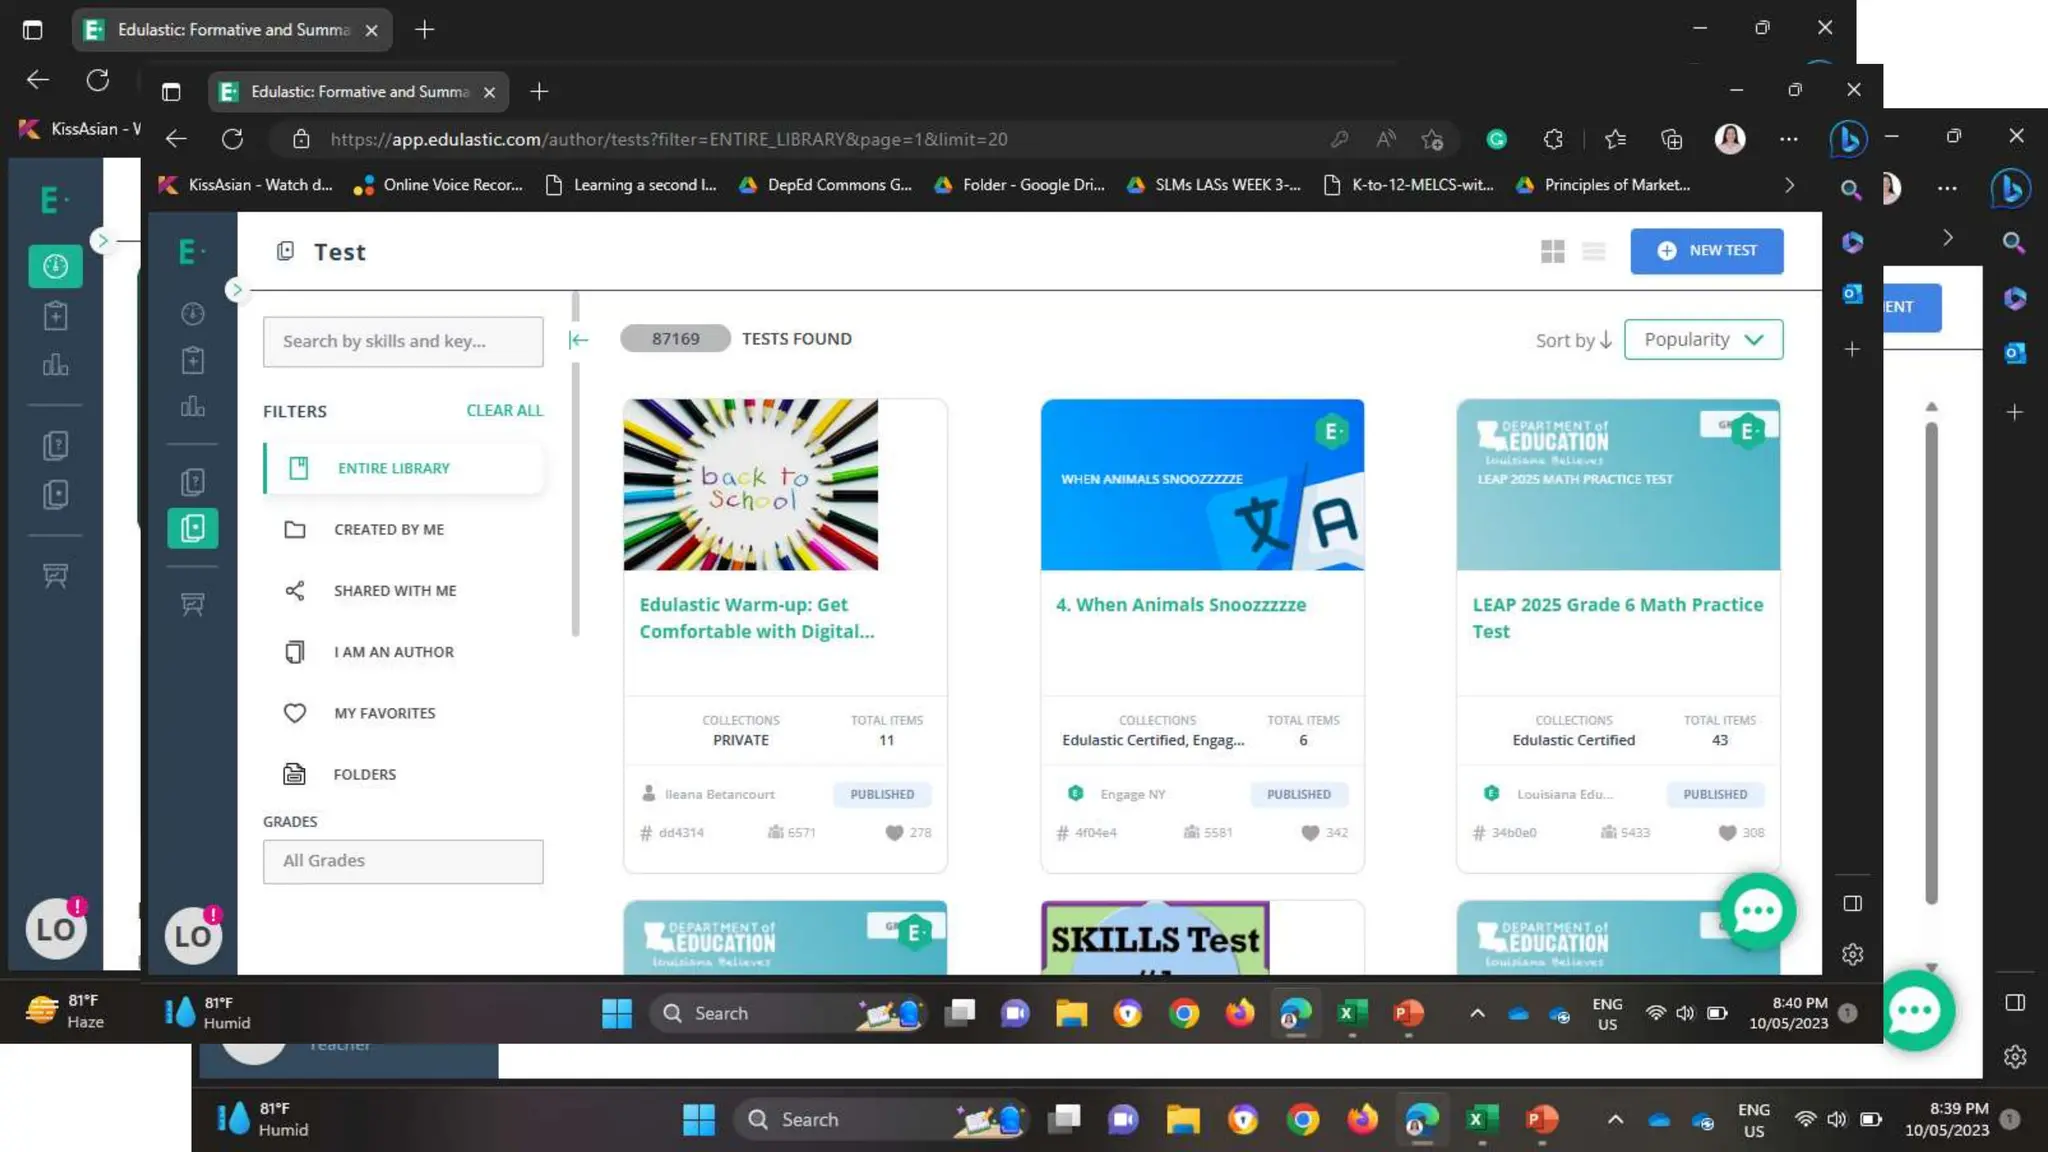Switch to tile grid view
2048x1152 pixels.
pos(1552,251)
